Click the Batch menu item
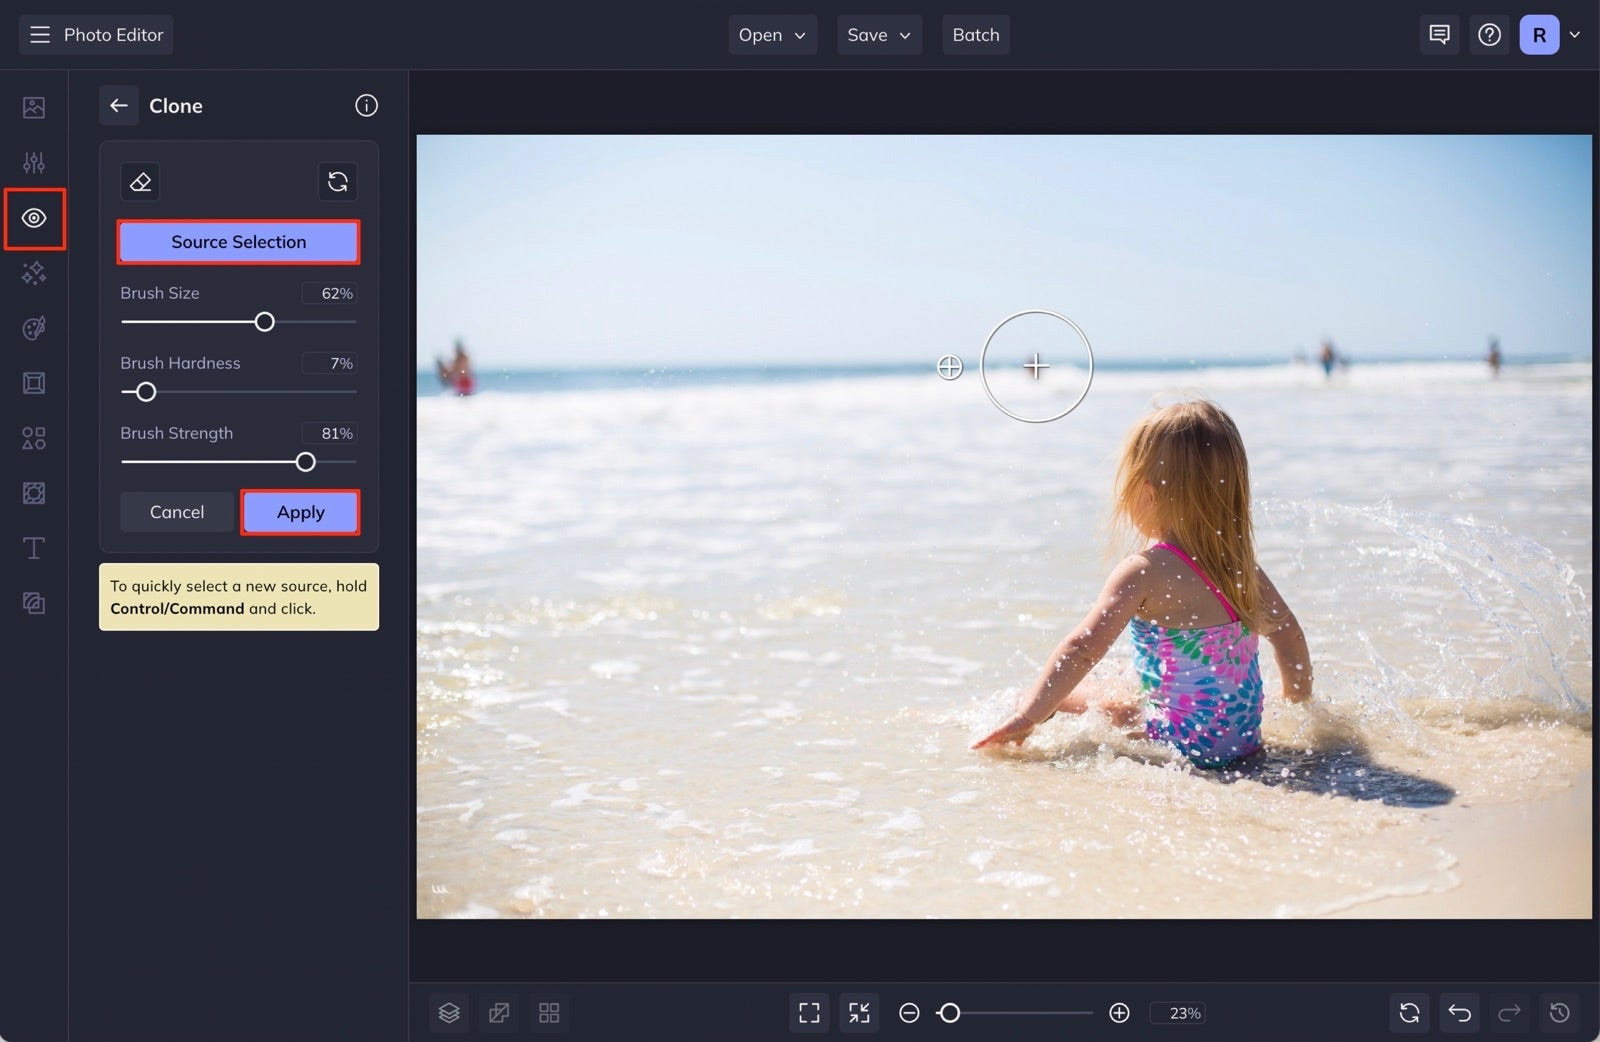Viewport: 1600px width, 1042px height. (x=975, y=34)
